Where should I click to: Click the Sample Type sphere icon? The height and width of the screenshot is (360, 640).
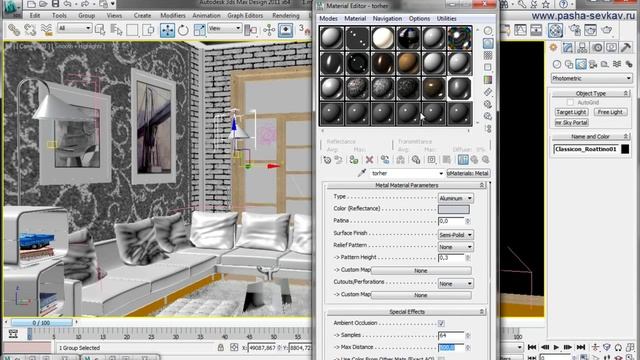(x=488, y=31)
